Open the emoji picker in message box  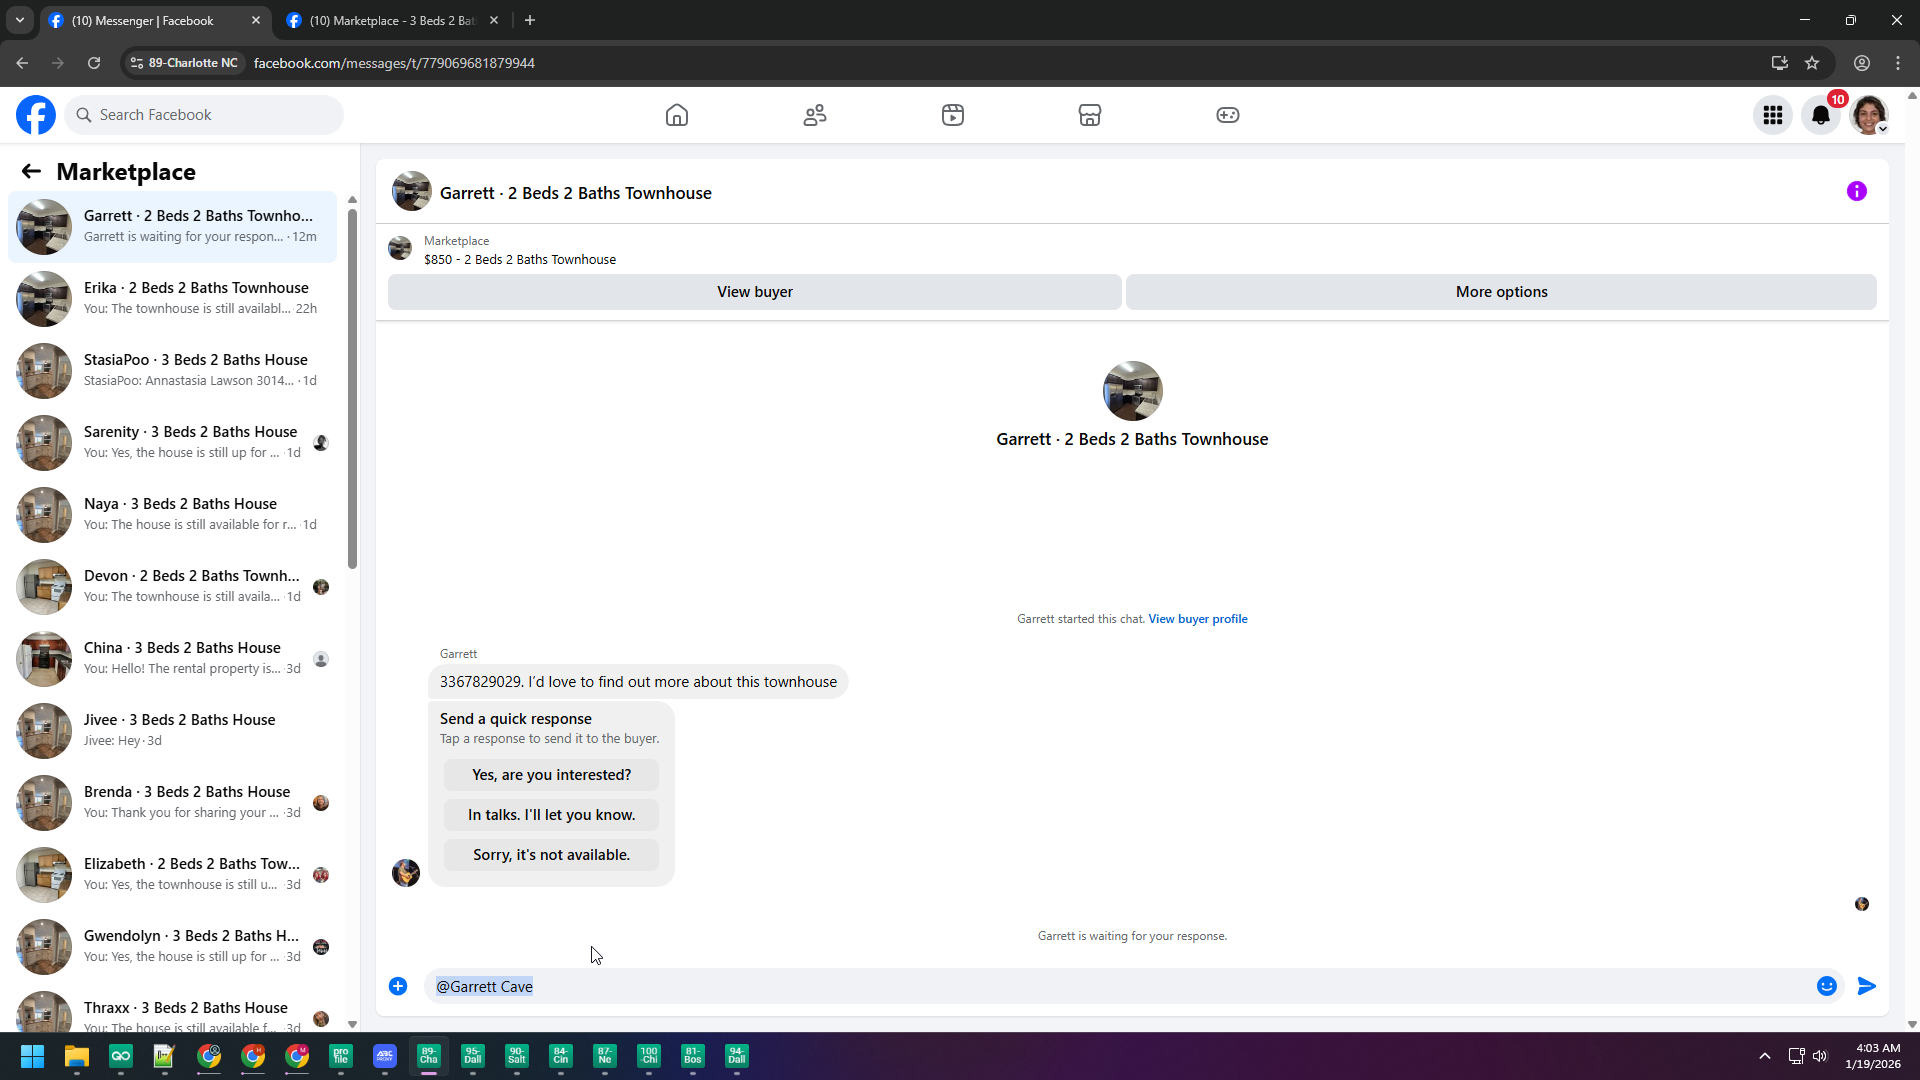tap(1827, 986)
